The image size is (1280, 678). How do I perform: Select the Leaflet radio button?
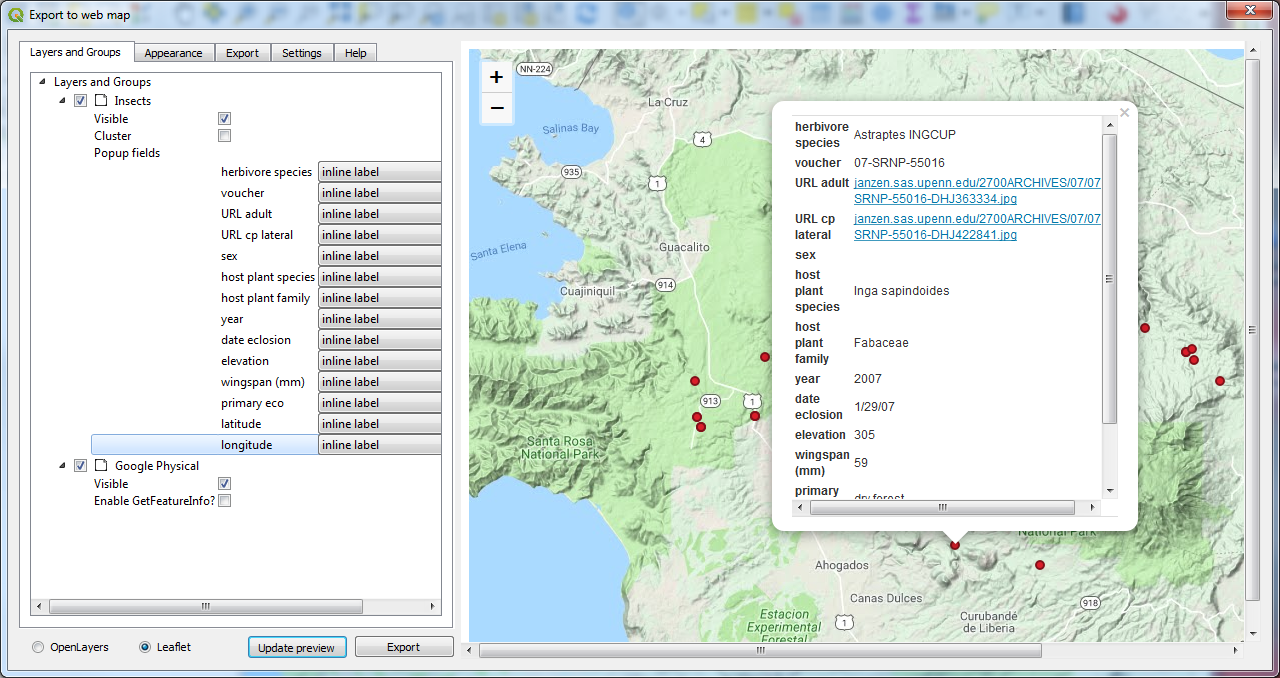tap(146, 647)
